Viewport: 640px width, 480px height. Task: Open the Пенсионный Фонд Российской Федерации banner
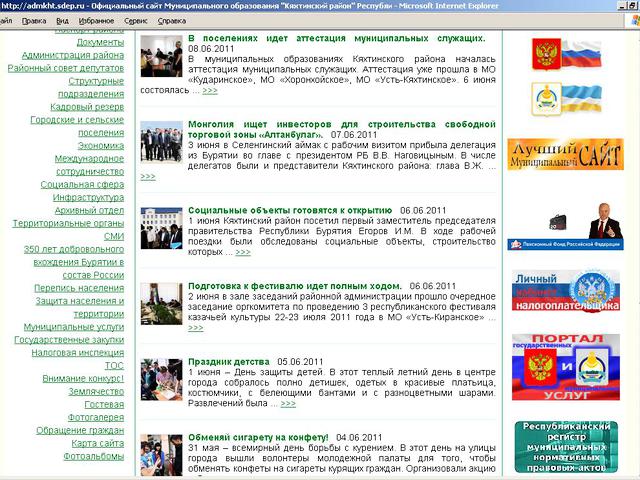point(565,227)
